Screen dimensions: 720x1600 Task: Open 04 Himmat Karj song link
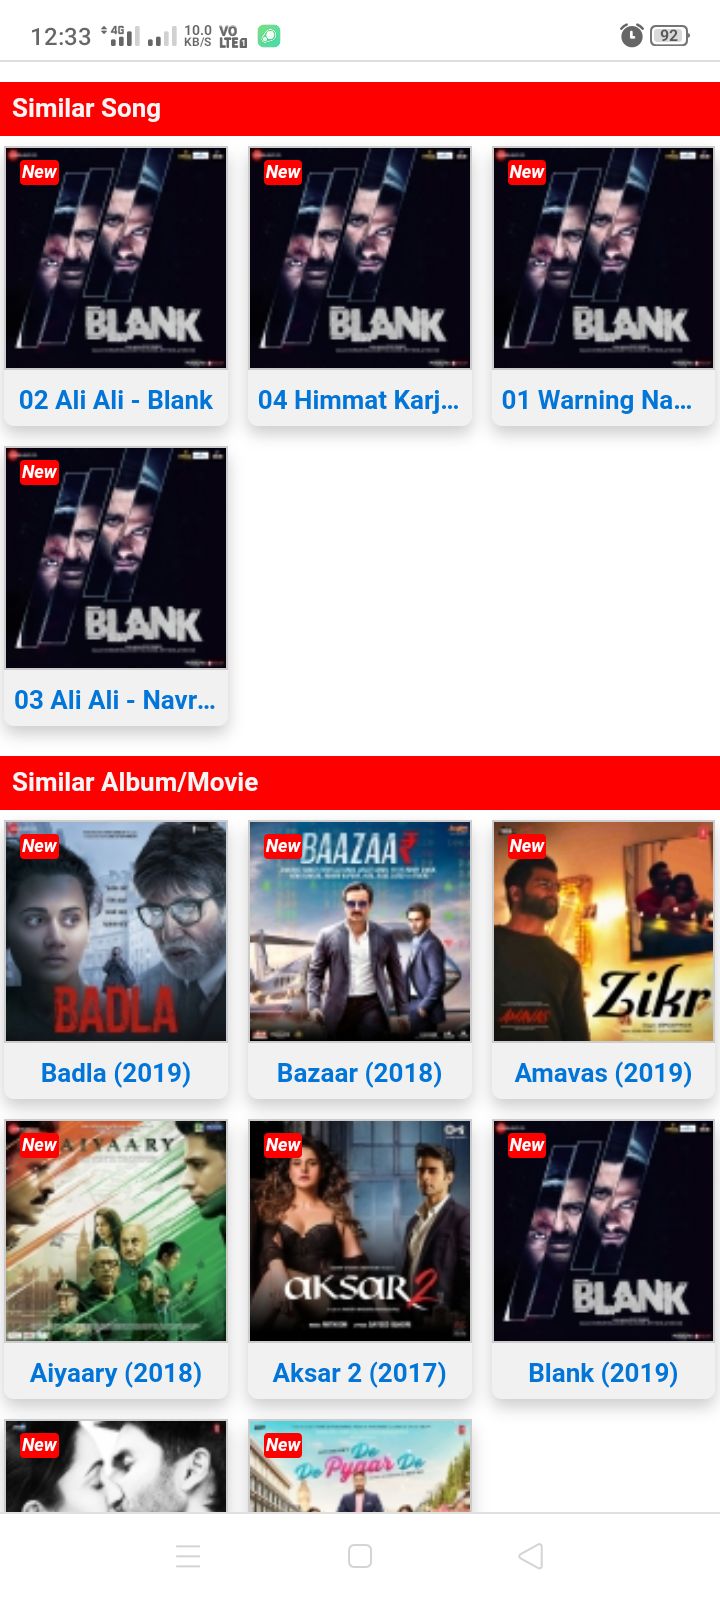tap(359, 400)
